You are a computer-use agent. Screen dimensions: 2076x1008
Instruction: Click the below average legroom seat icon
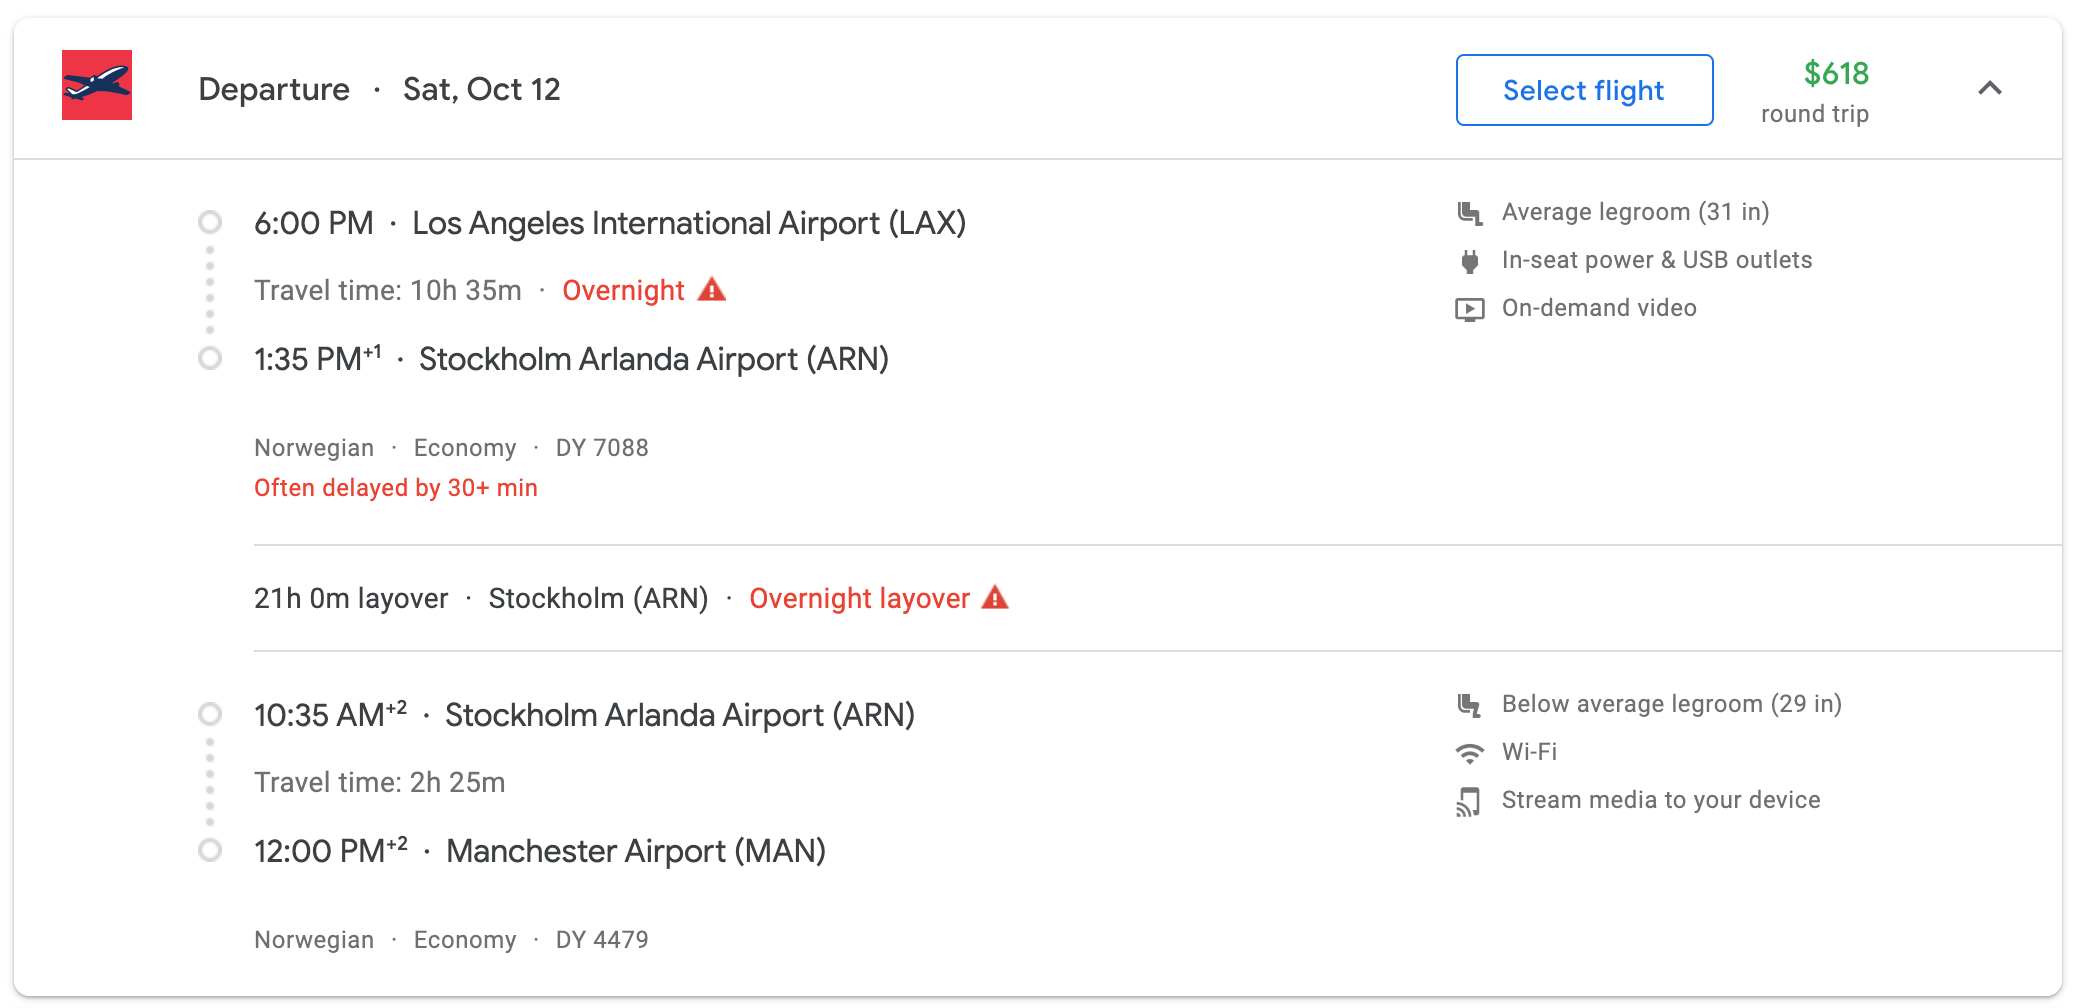[1469, 705]
